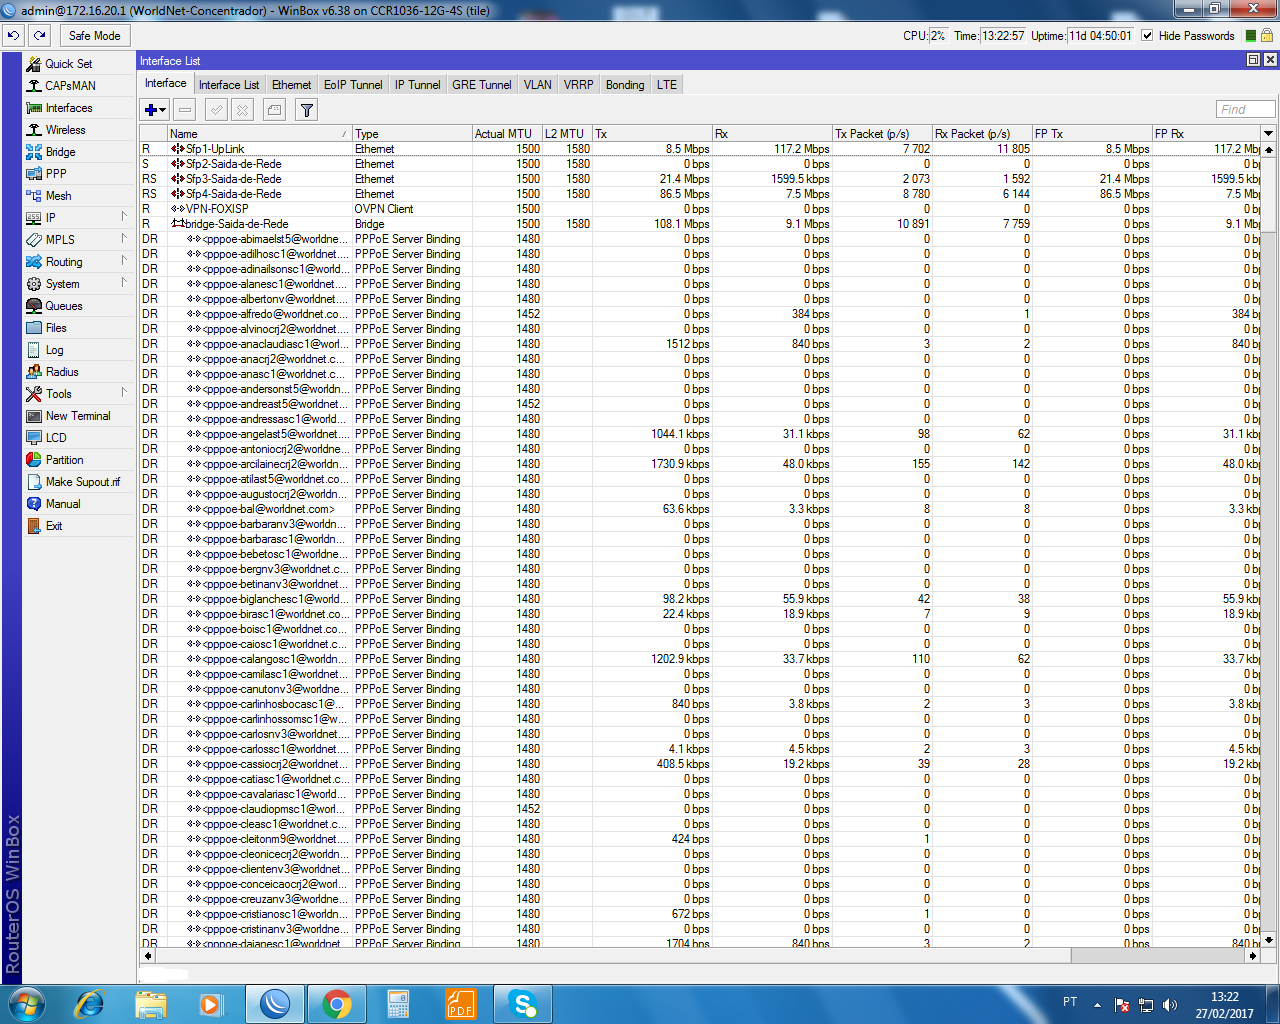This screenshot has width=1280, height=1024.
Task: Open Log sidebar entry
Action: pos(54,349)
